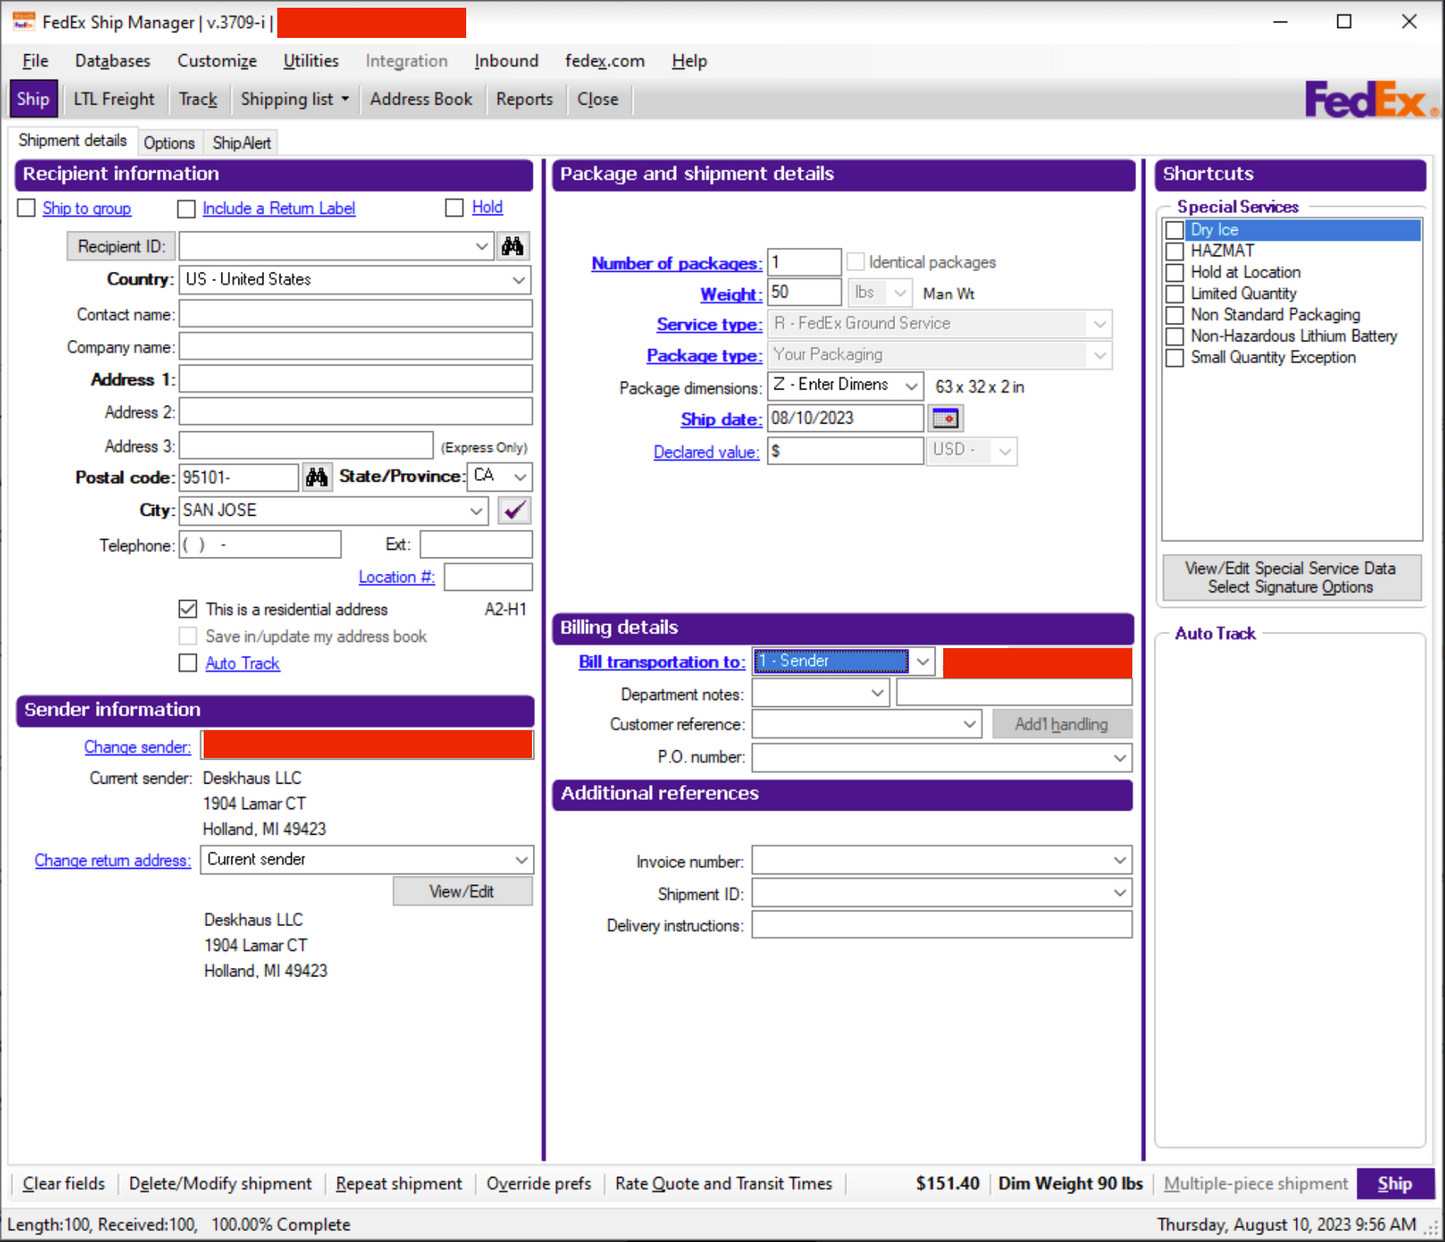Open Address Book from the toolbar
The width and height of the screenshot is (1445, 1242).
coord(421,99)
